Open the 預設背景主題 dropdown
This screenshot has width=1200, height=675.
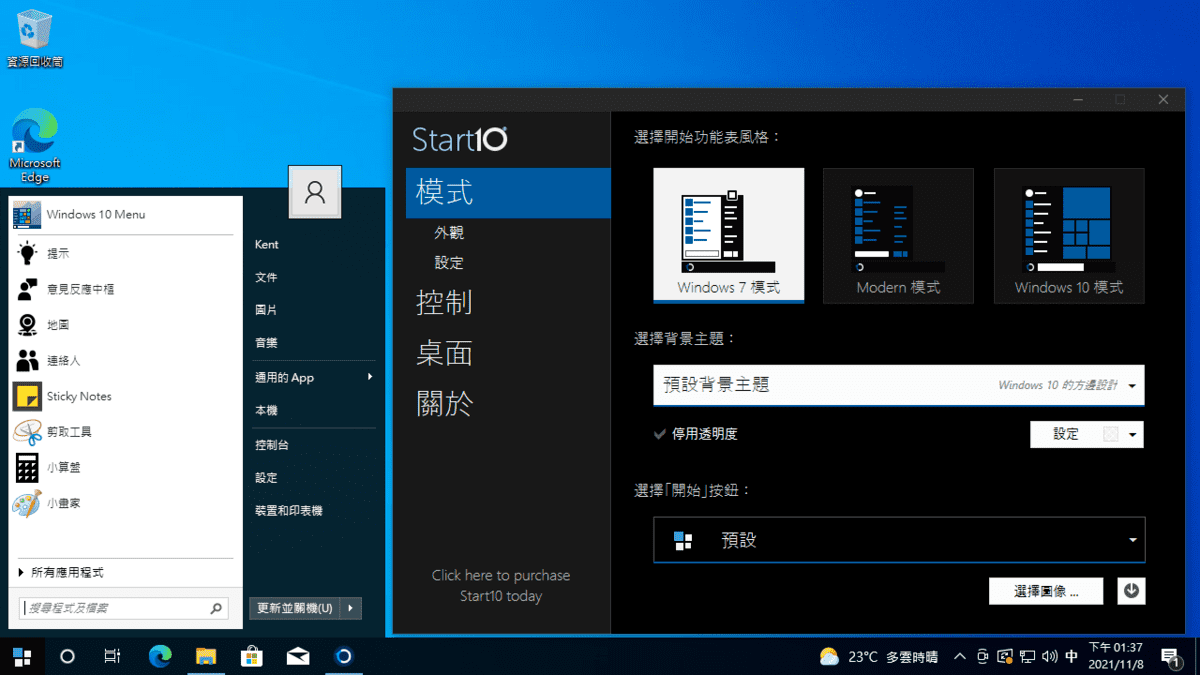point(897,385)
